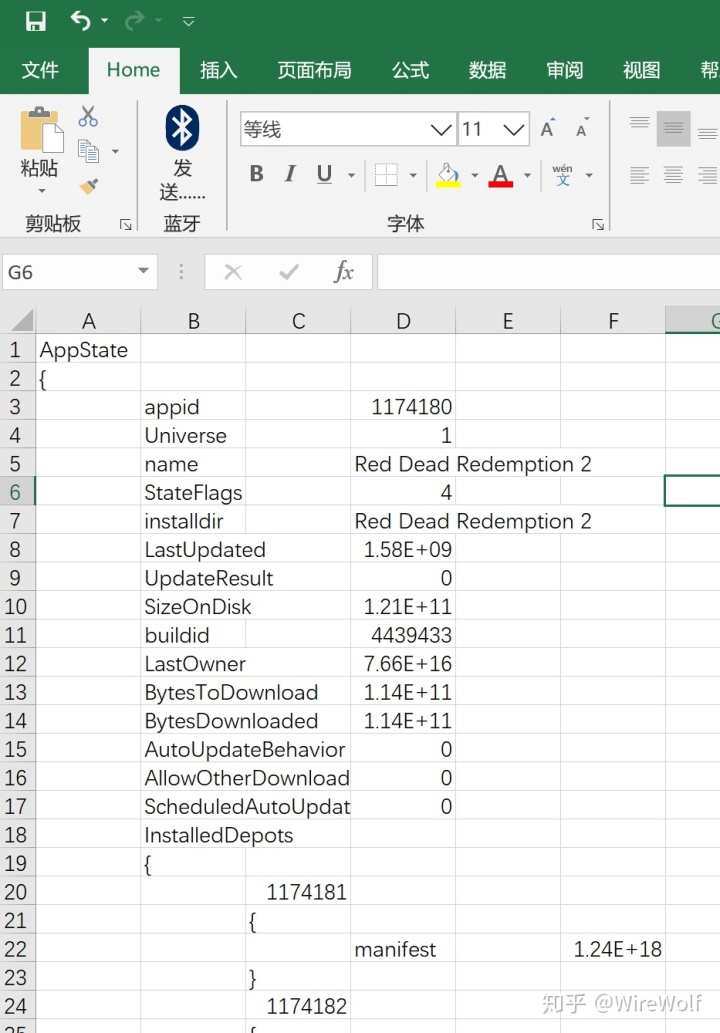Open the fill color dropdown arrow
The width and height of the screenshot is (720, 1033).
[474, 175]
